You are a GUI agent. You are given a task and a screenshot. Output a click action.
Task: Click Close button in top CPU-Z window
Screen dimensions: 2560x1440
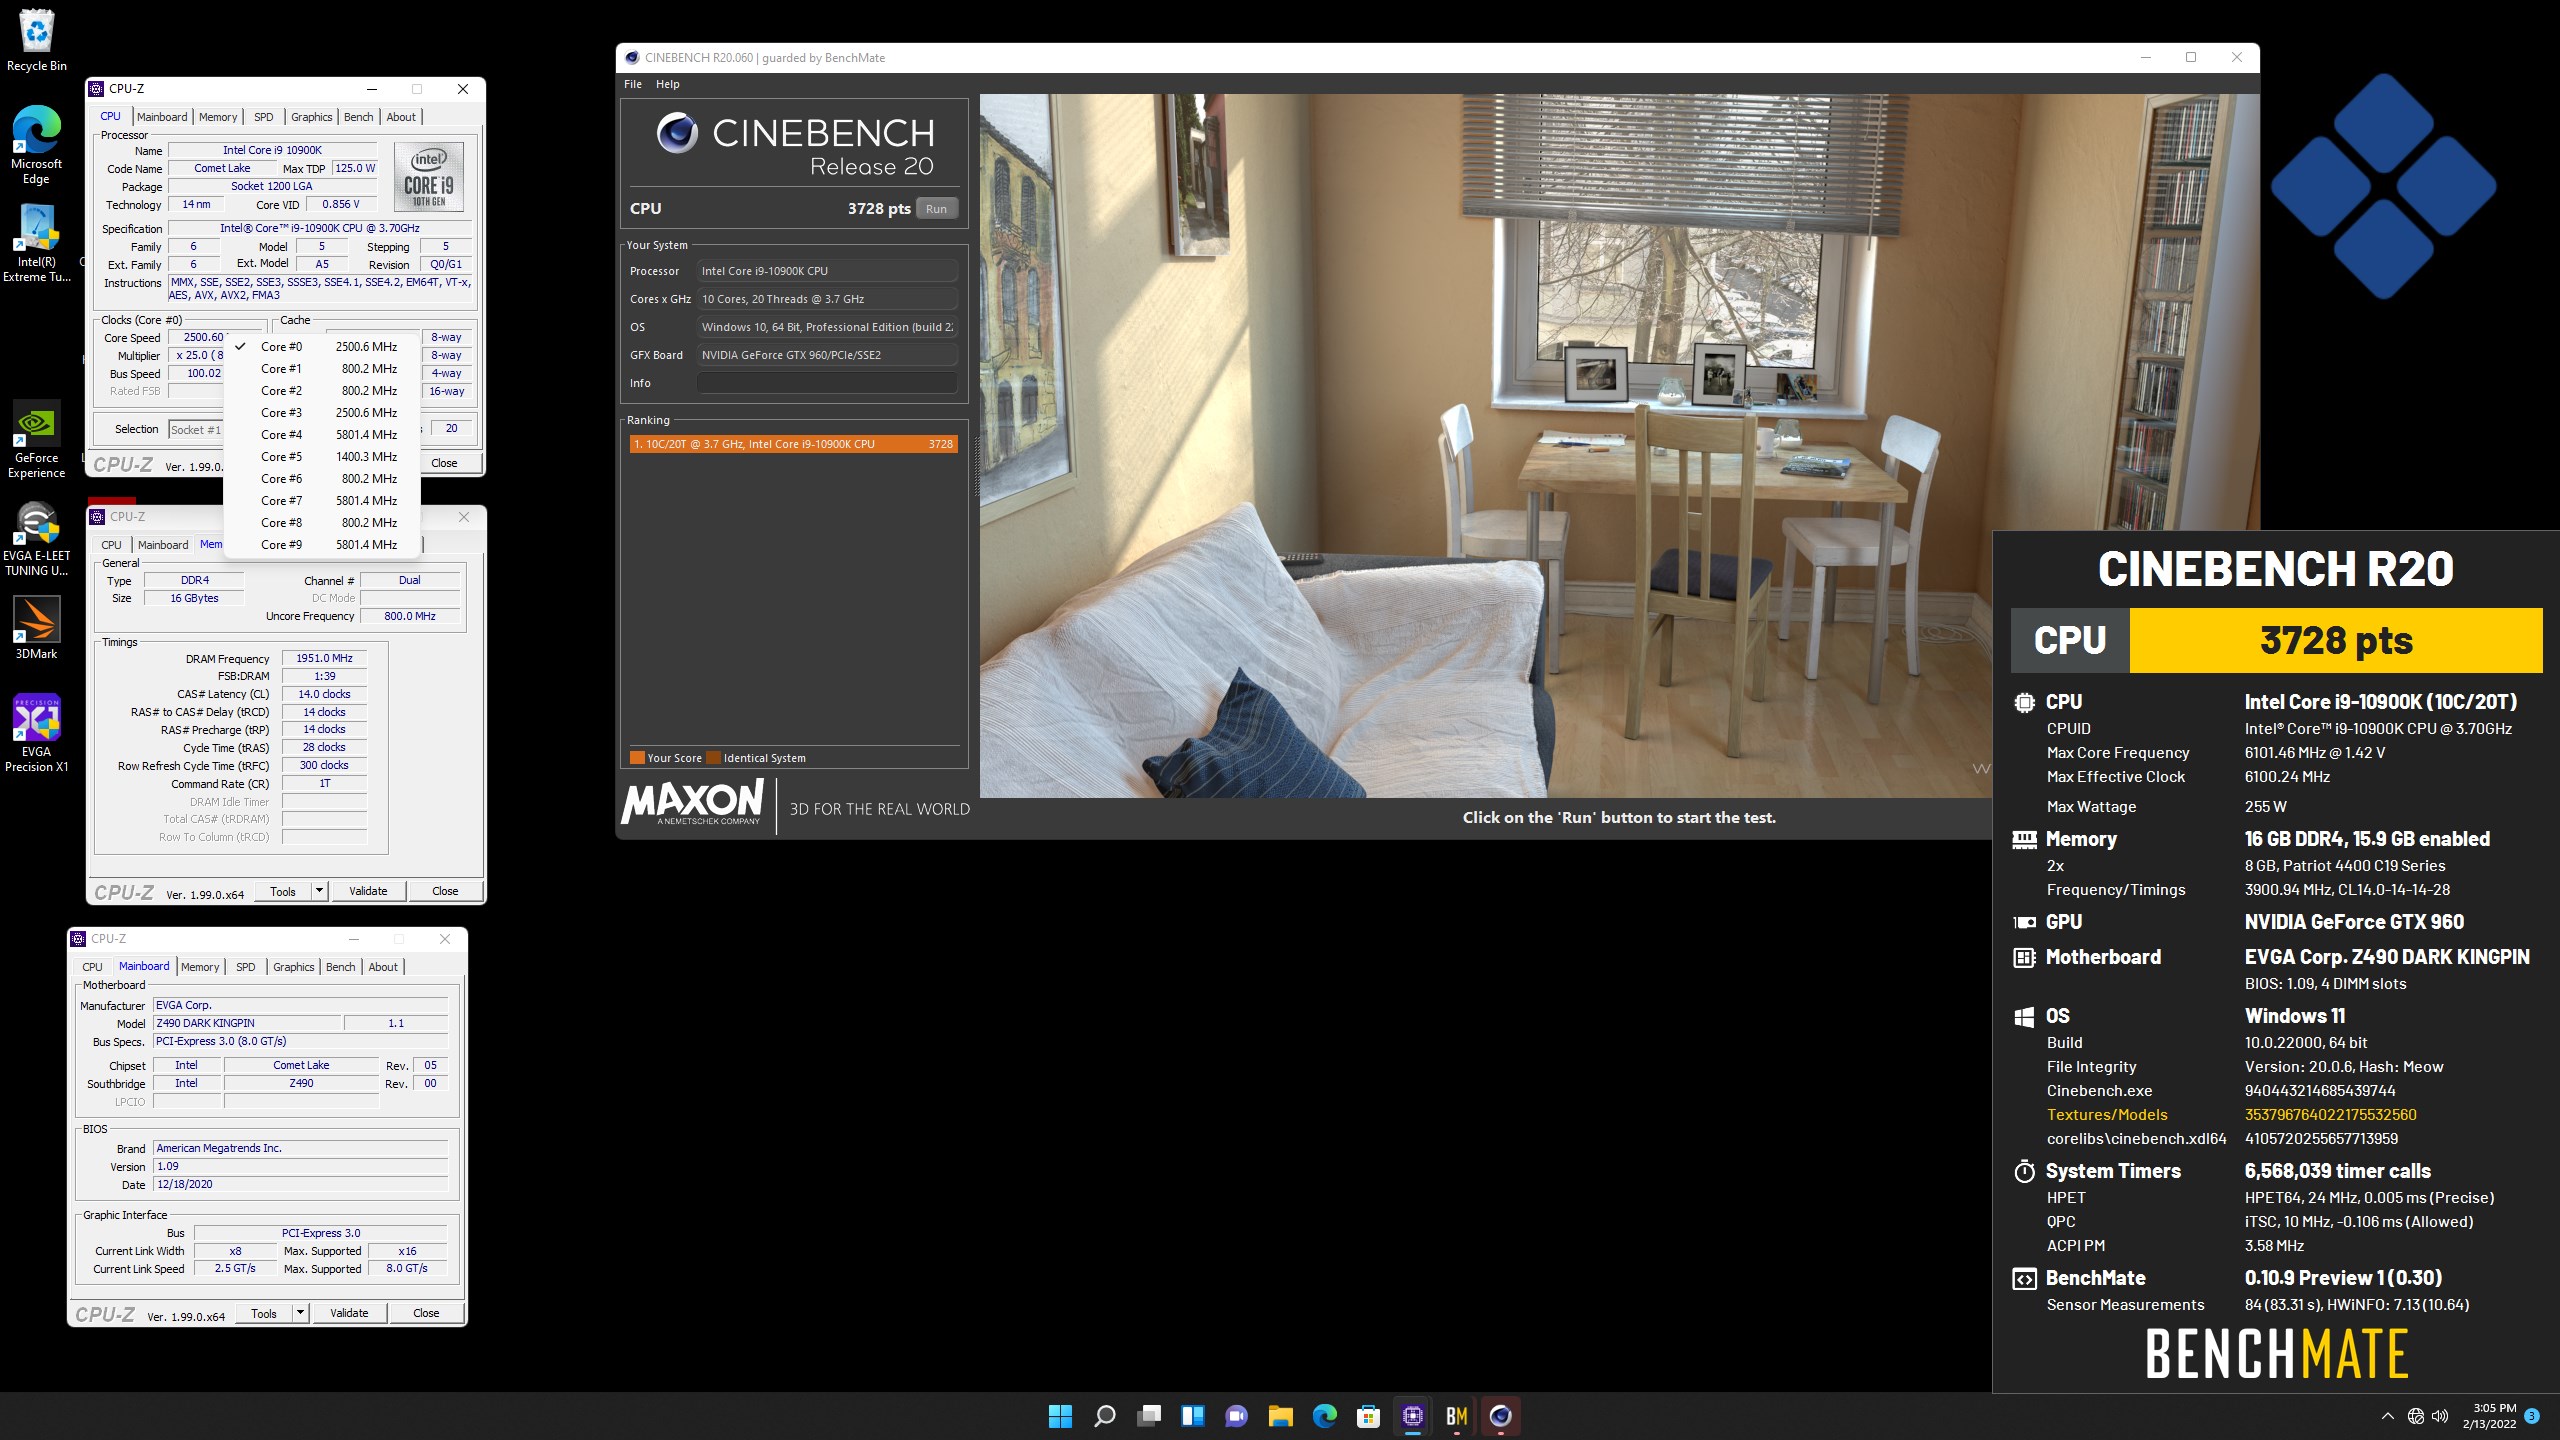tap(444, 463)
